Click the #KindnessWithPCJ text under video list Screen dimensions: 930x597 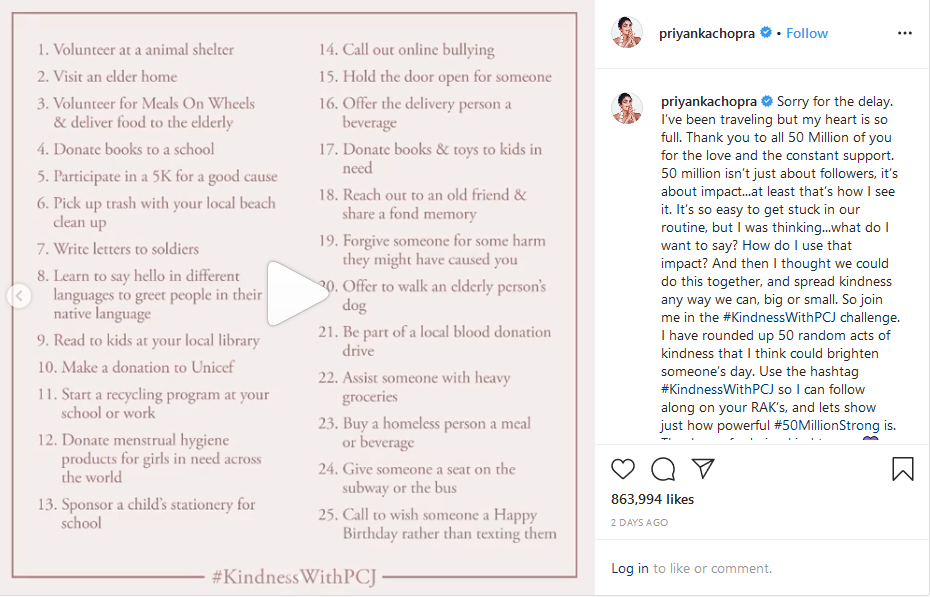tap(295, 577)
